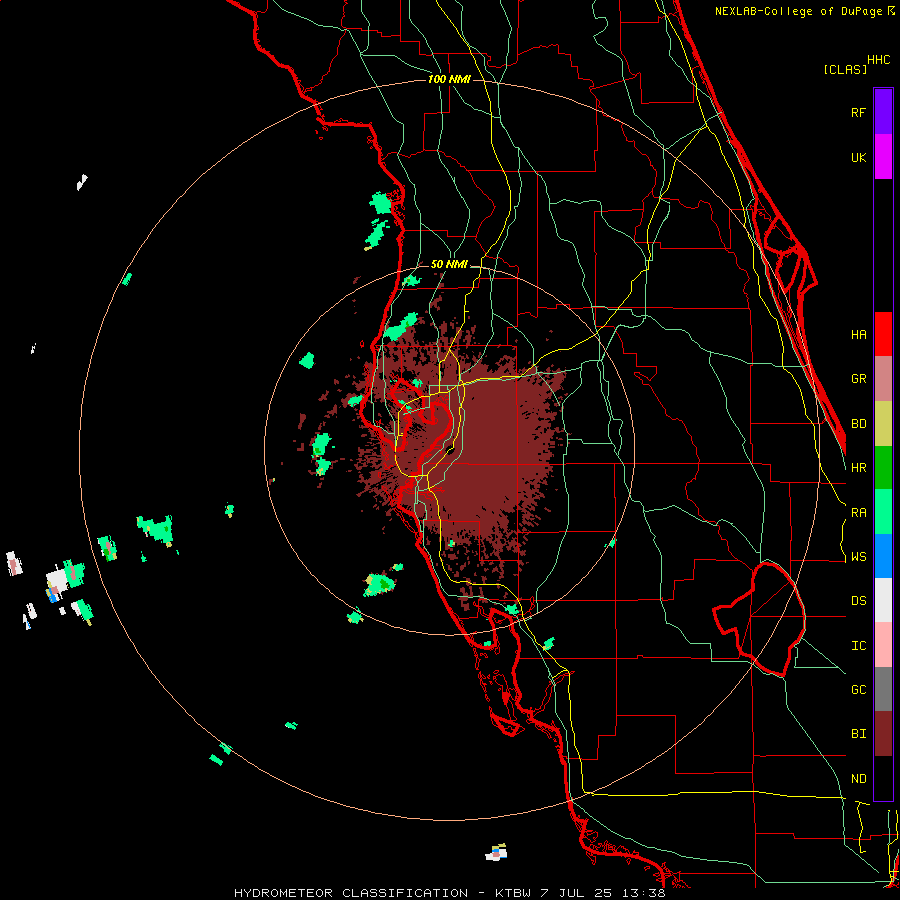
Task: Select the gray GC legend swatch
Action: [x=883, y=689]
